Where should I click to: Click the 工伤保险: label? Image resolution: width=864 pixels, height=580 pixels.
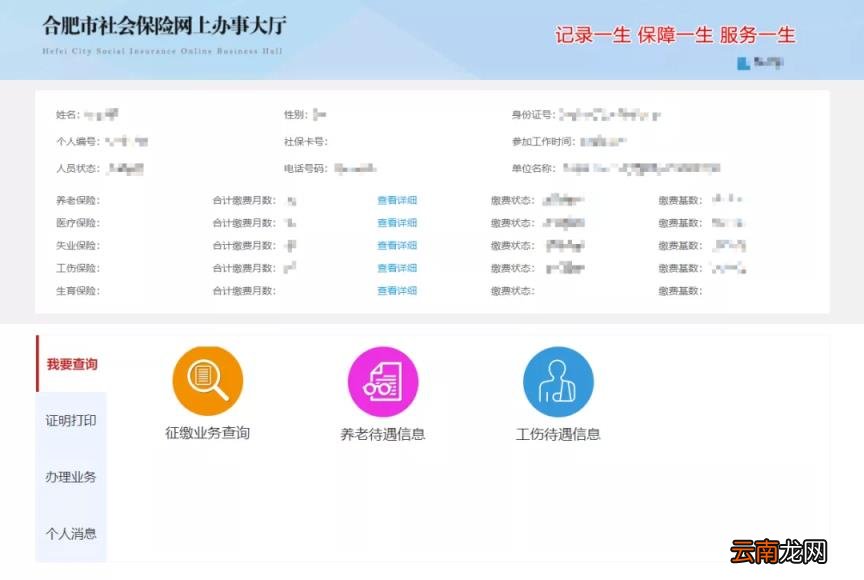[x=78, y=268]
